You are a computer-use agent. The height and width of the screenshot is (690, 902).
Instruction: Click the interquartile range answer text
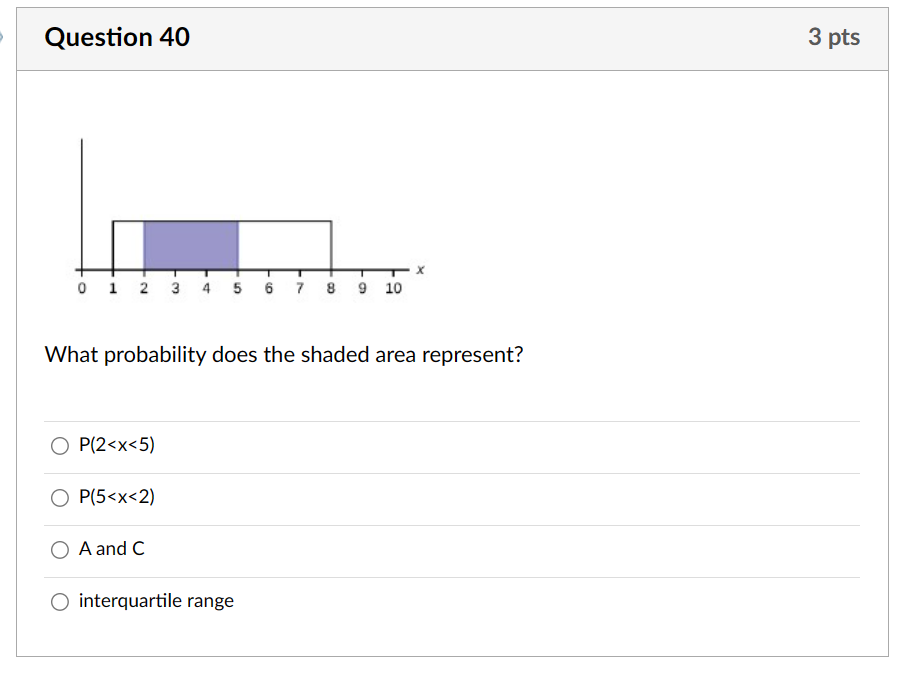pos(156,601)
